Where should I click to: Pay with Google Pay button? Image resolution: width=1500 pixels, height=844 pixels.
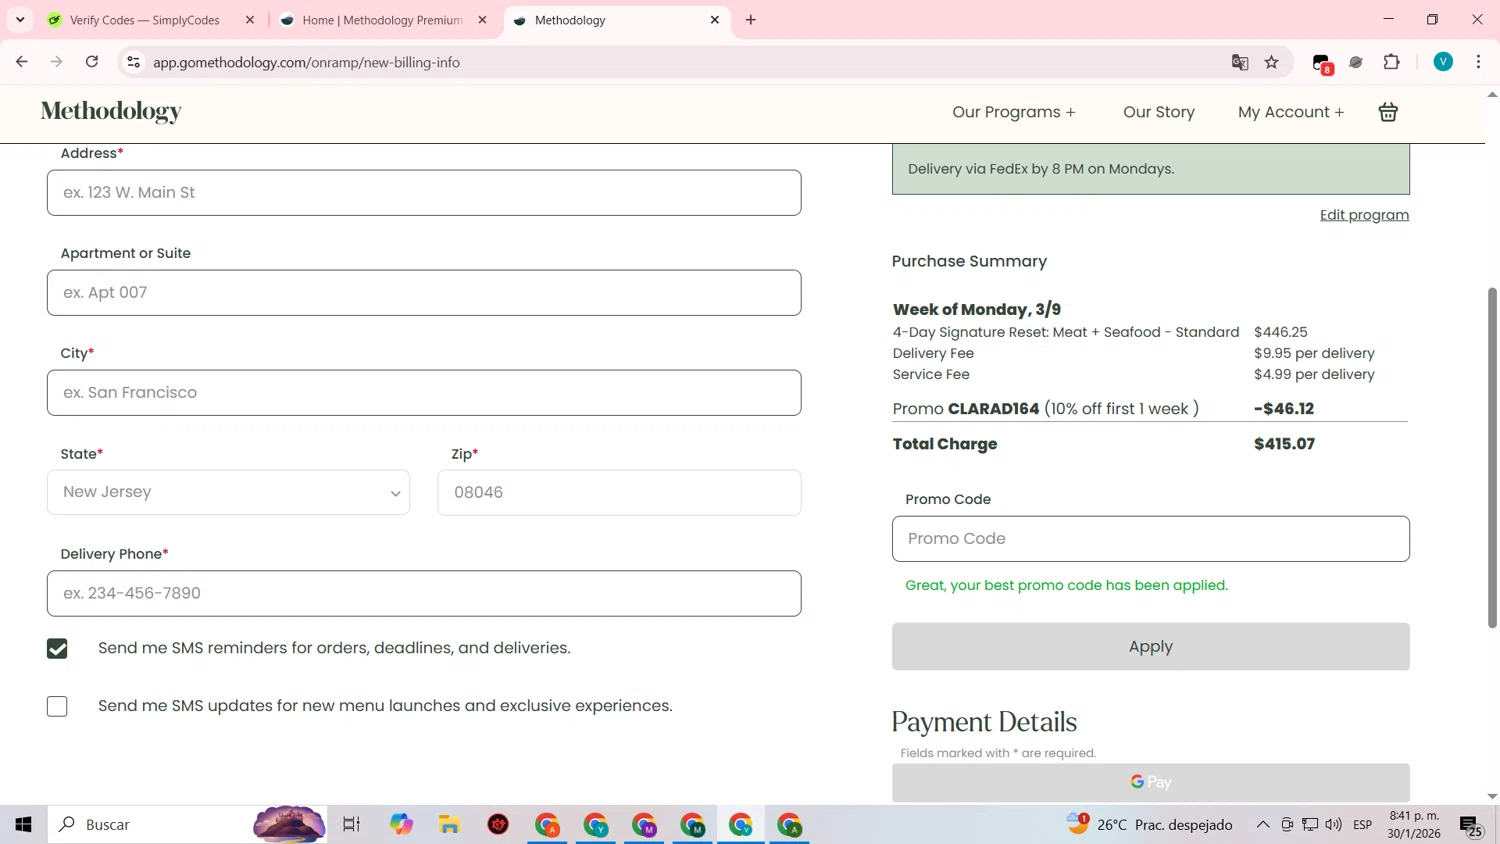pyautogui.click(x=1150, y=782)
